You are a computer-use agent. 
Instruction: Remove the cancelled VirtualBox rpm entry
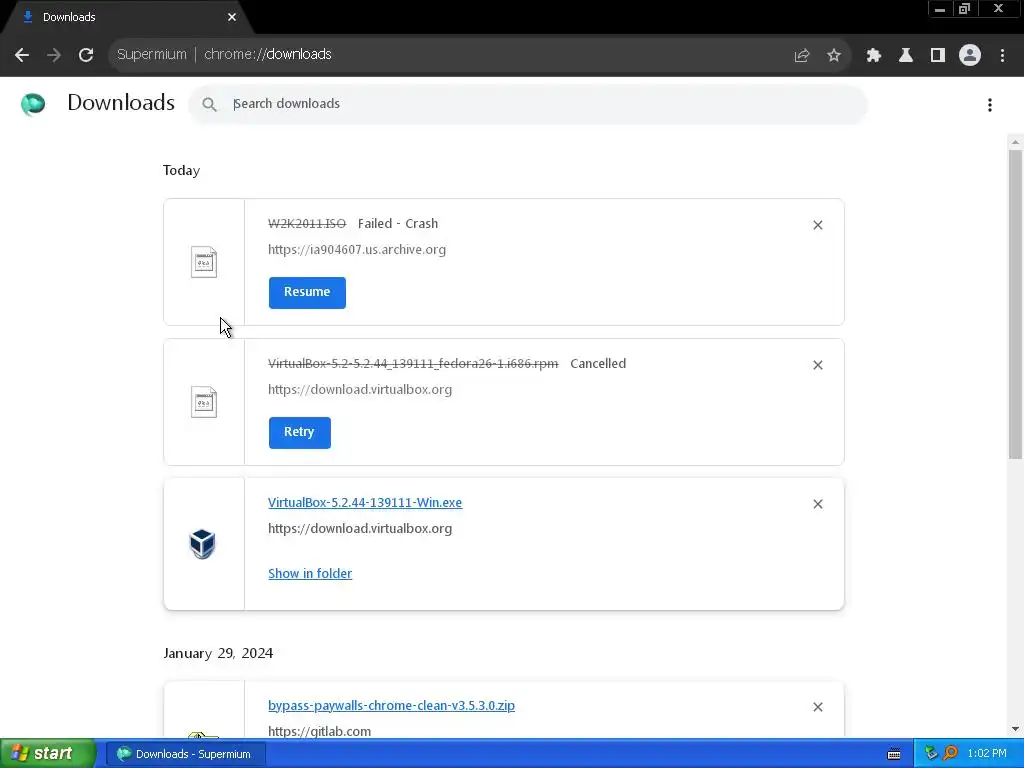tap(818, 365)
